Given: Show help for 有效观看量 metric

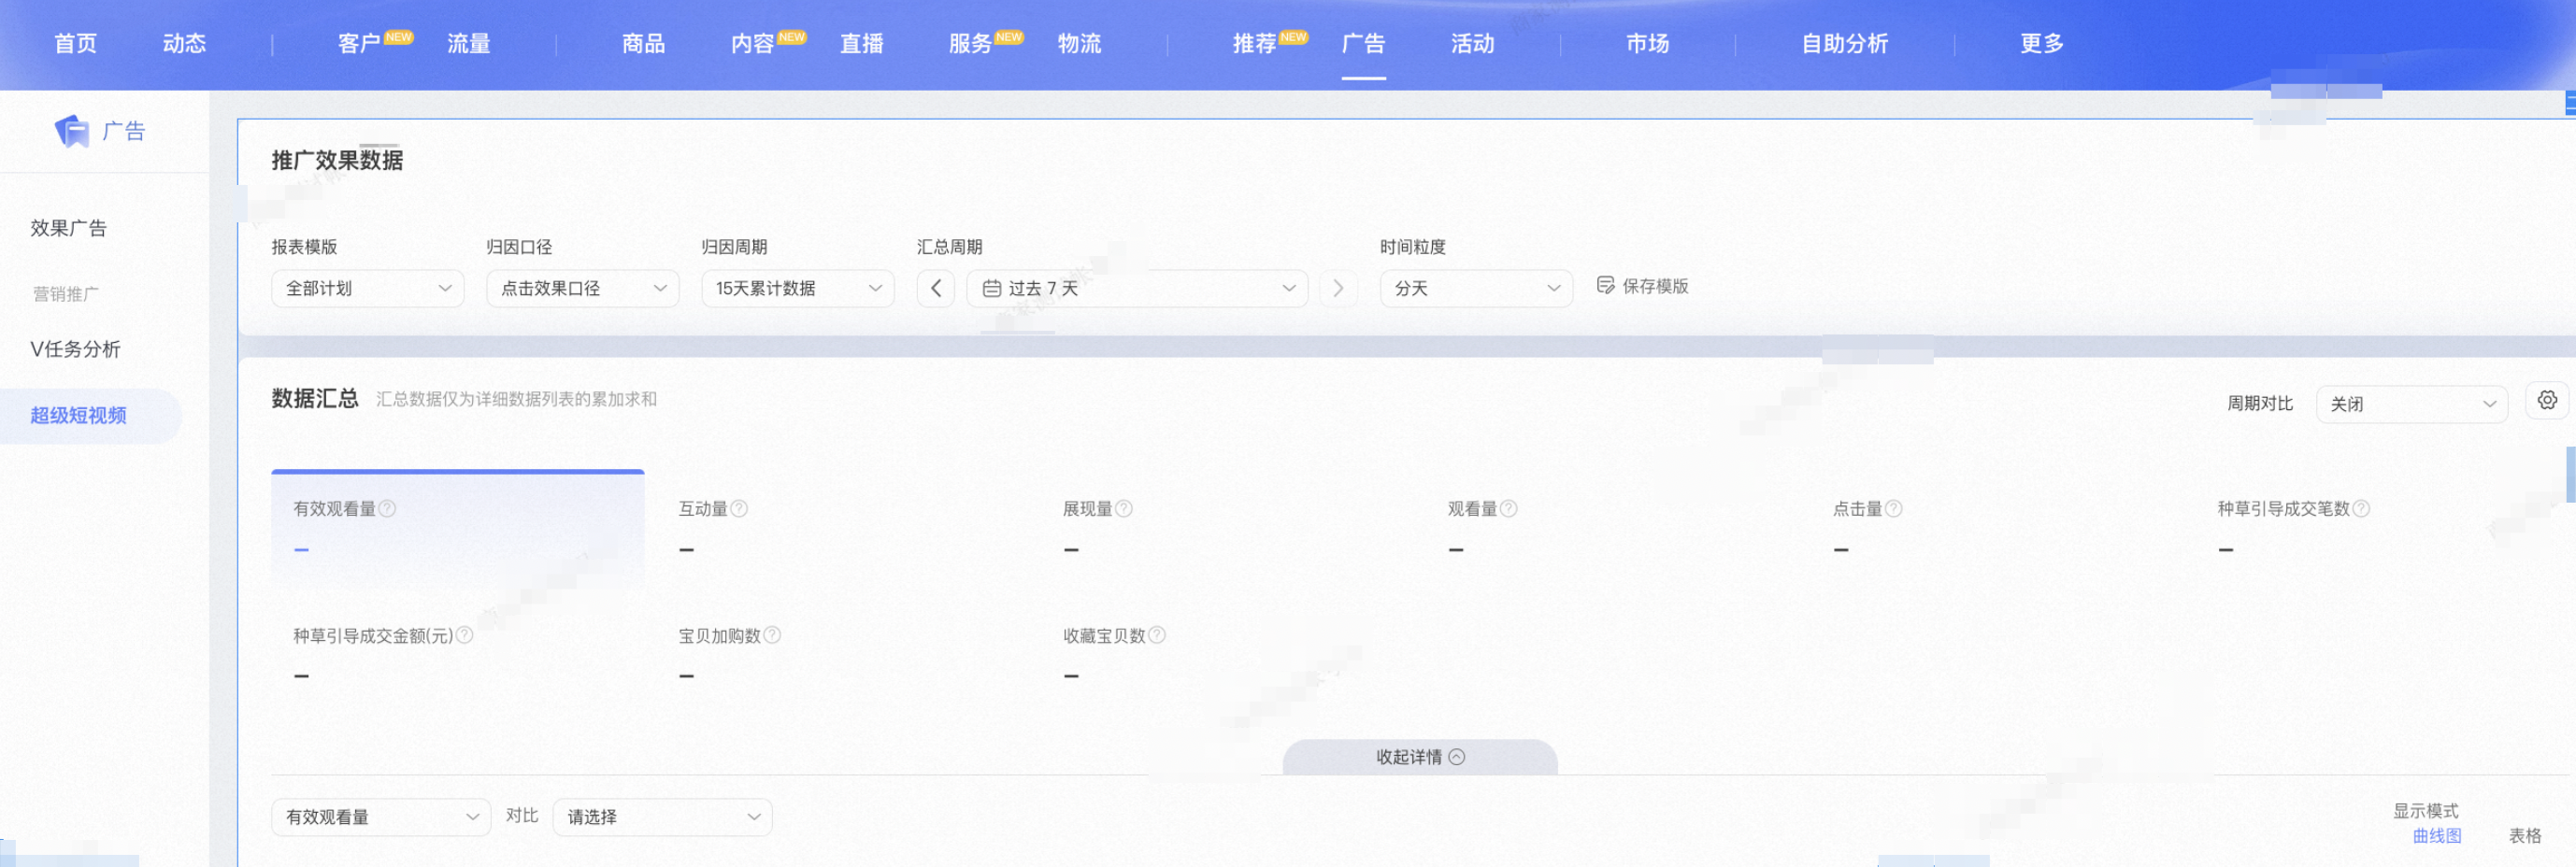Looking at the screenshot, I should click(388, 508).
